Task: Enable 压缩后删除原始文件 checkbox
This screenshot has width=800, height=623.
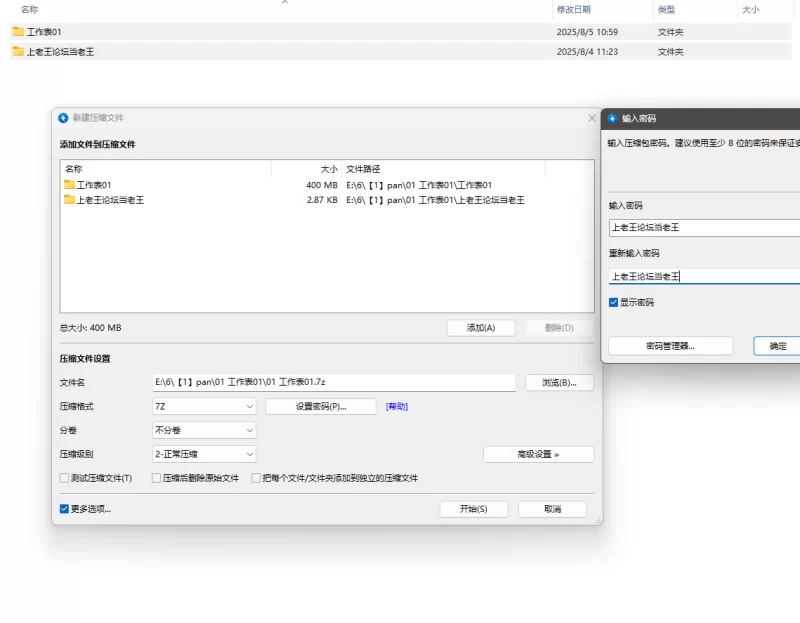Action: (x=156, y=478)
